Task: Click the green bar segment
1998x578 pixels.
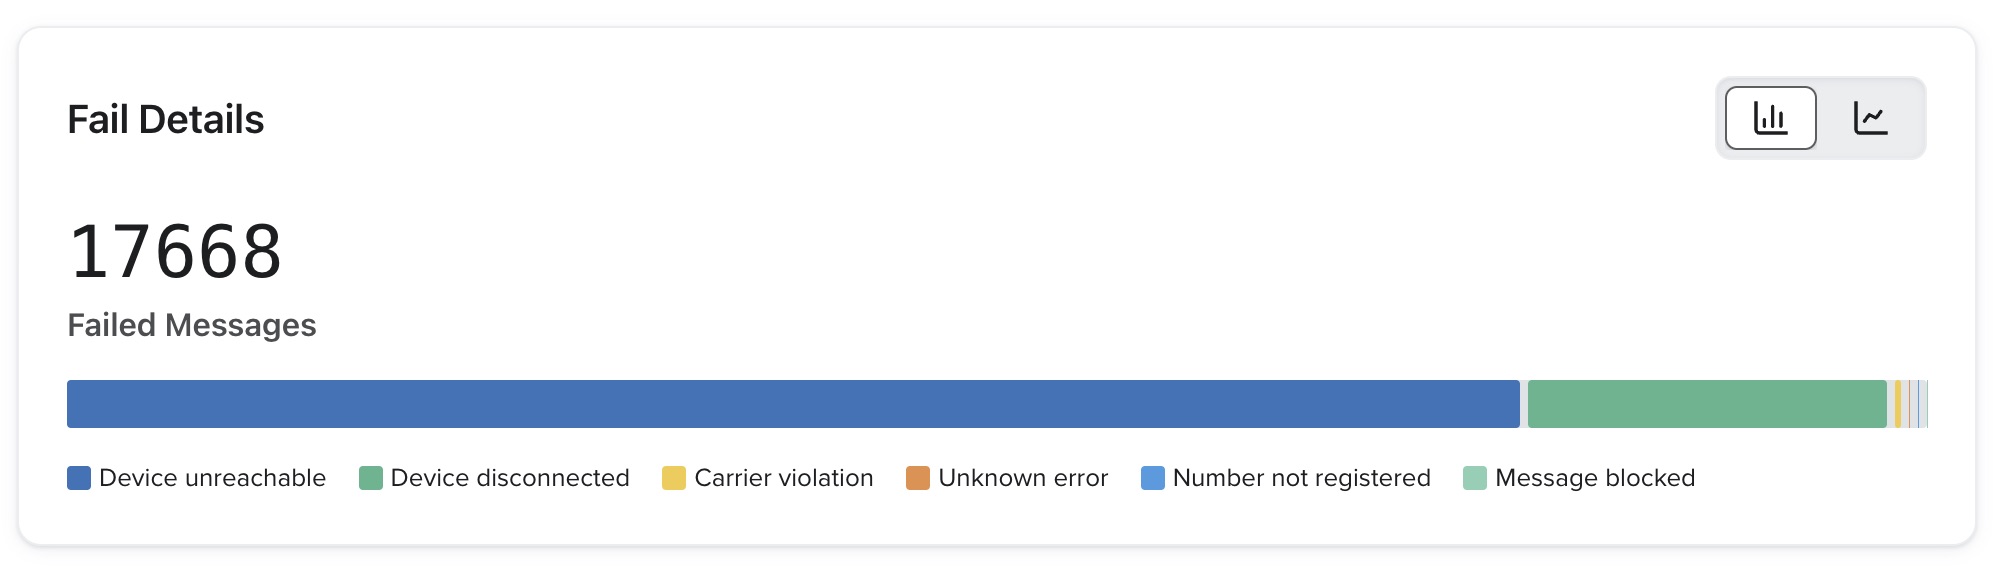Action: [x=1707, y=404]
